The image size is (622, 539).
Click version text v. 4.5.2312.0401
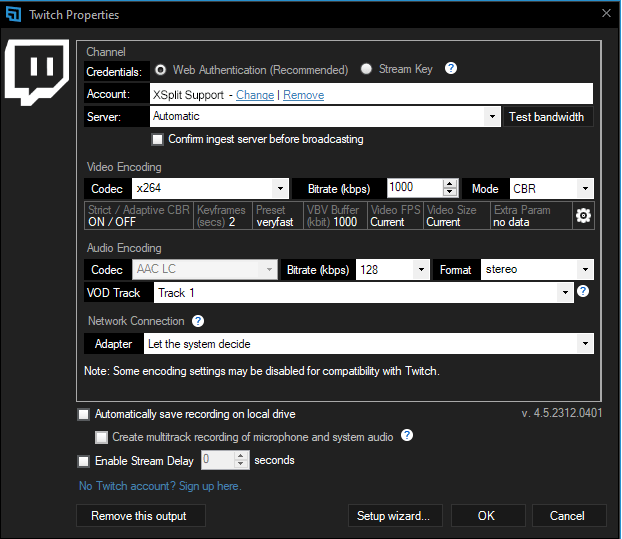[562, 413]
